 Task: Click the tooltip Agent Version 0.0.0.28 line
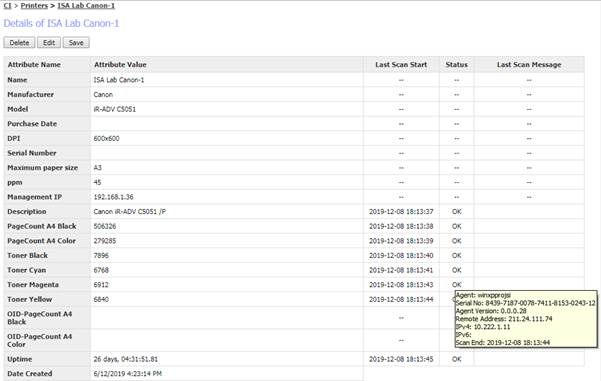[491, 311]
